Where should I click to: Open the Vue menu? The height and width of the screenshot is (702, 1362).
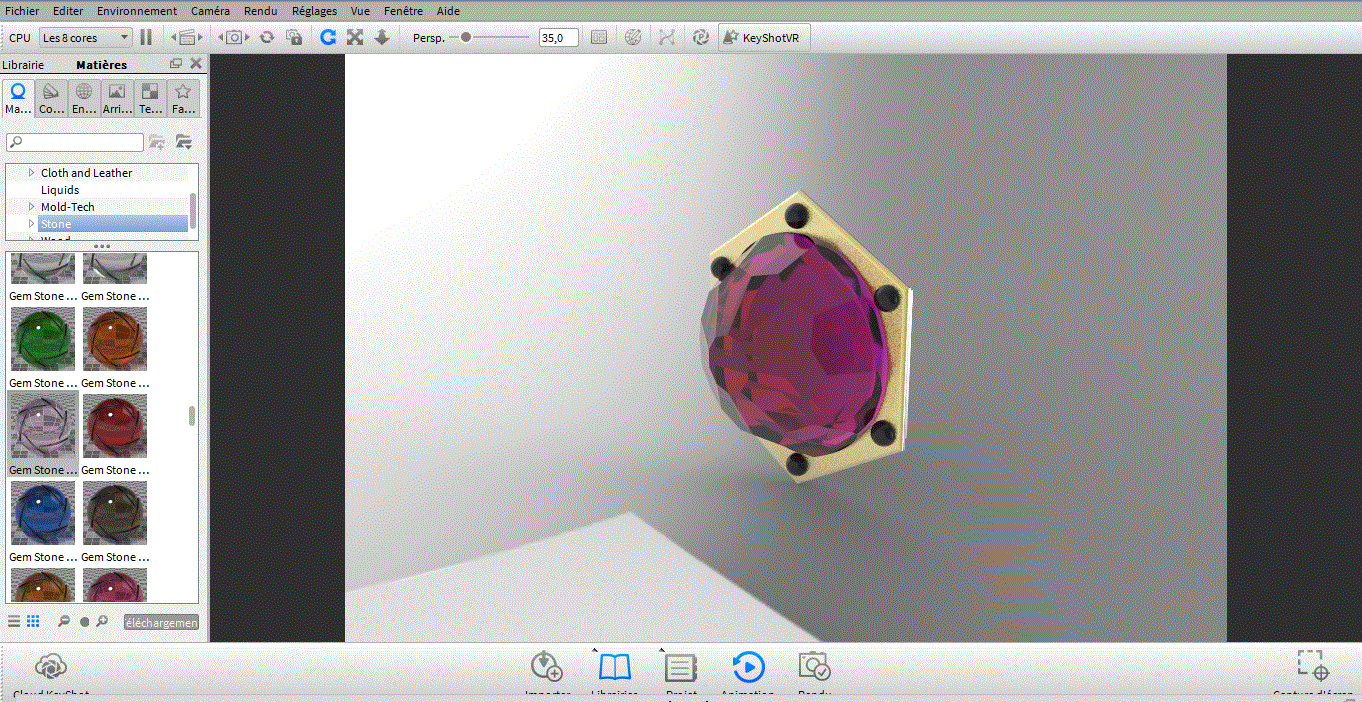point(361,11)
